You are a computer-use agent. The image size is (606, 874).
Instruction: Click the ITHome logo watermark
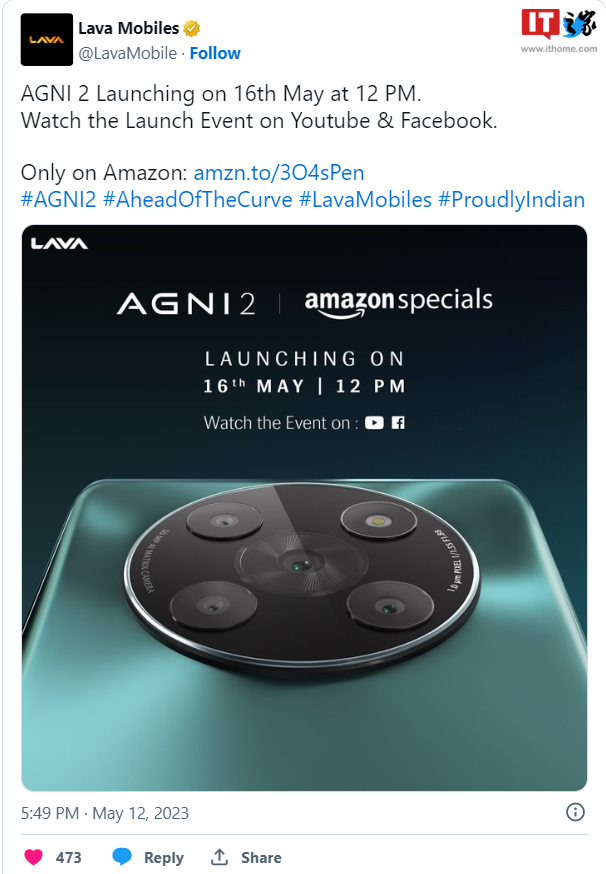[x=559, y=31]
